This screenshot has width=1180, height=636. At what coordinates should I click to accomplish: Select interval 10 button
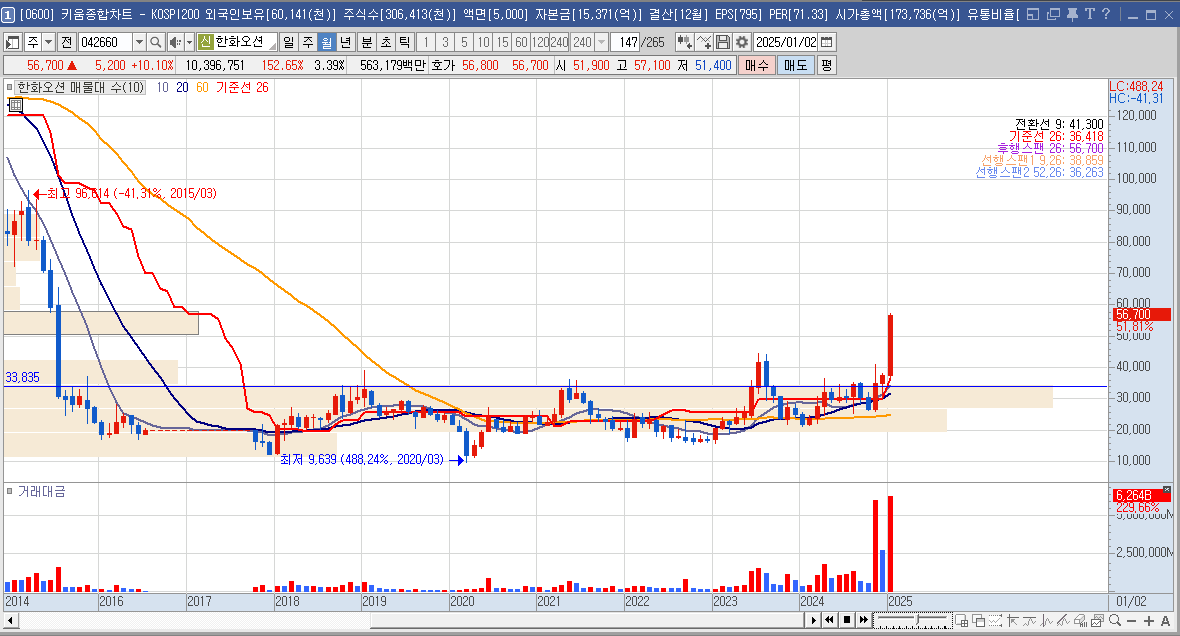tap(483, 42)
